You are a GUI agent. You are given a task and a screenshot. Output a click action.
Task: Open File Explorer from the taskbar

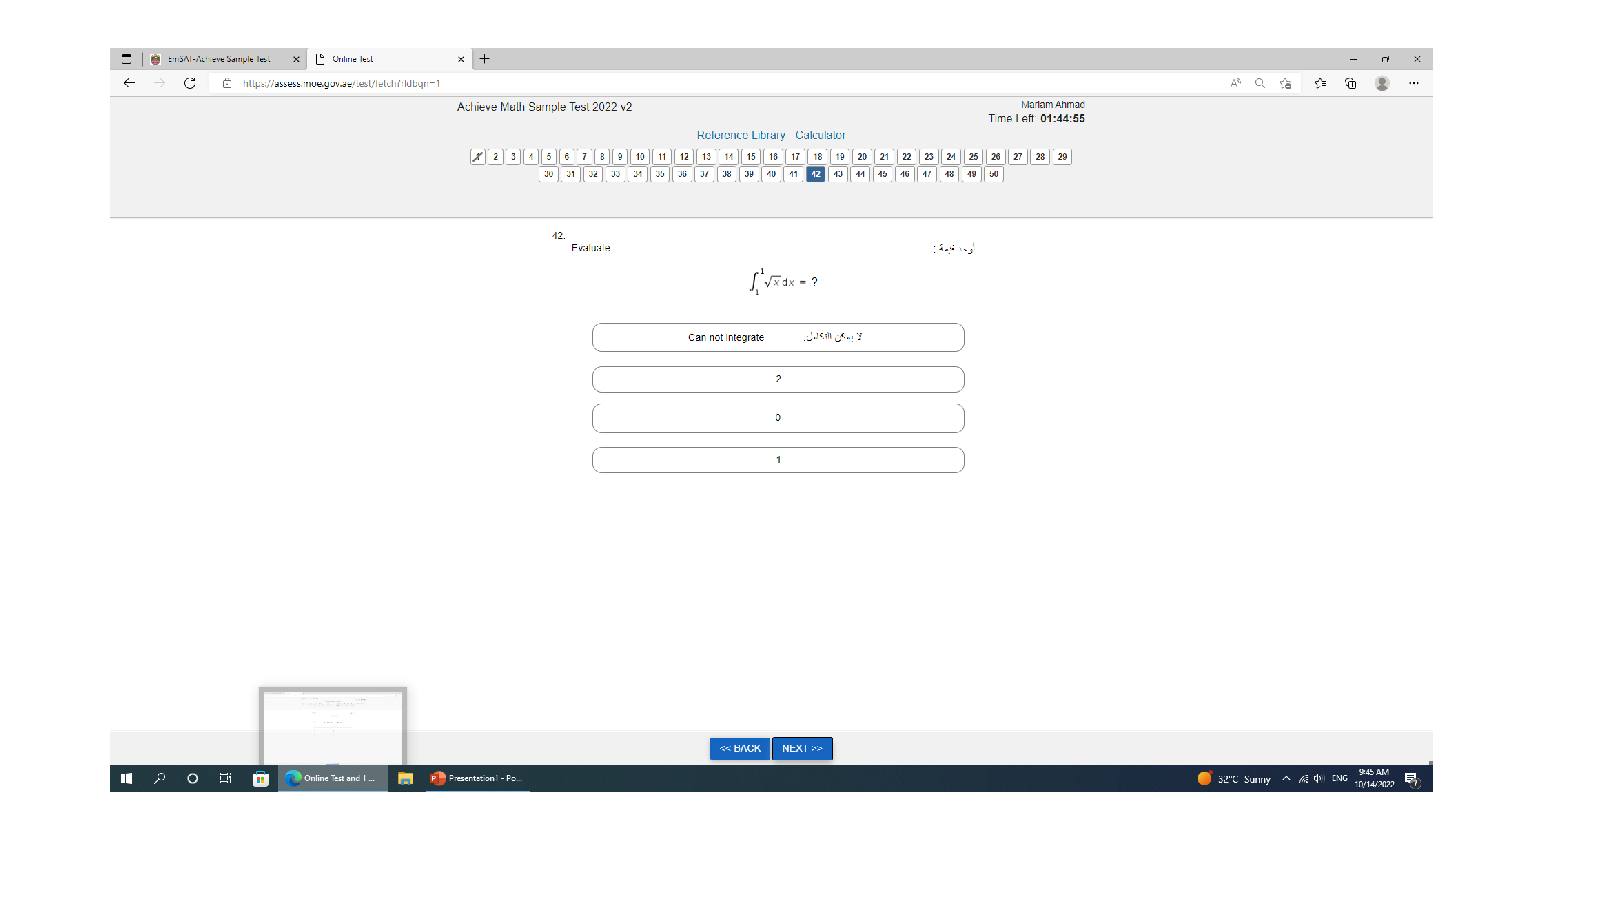pyautogui.click(x=405, y=778)
